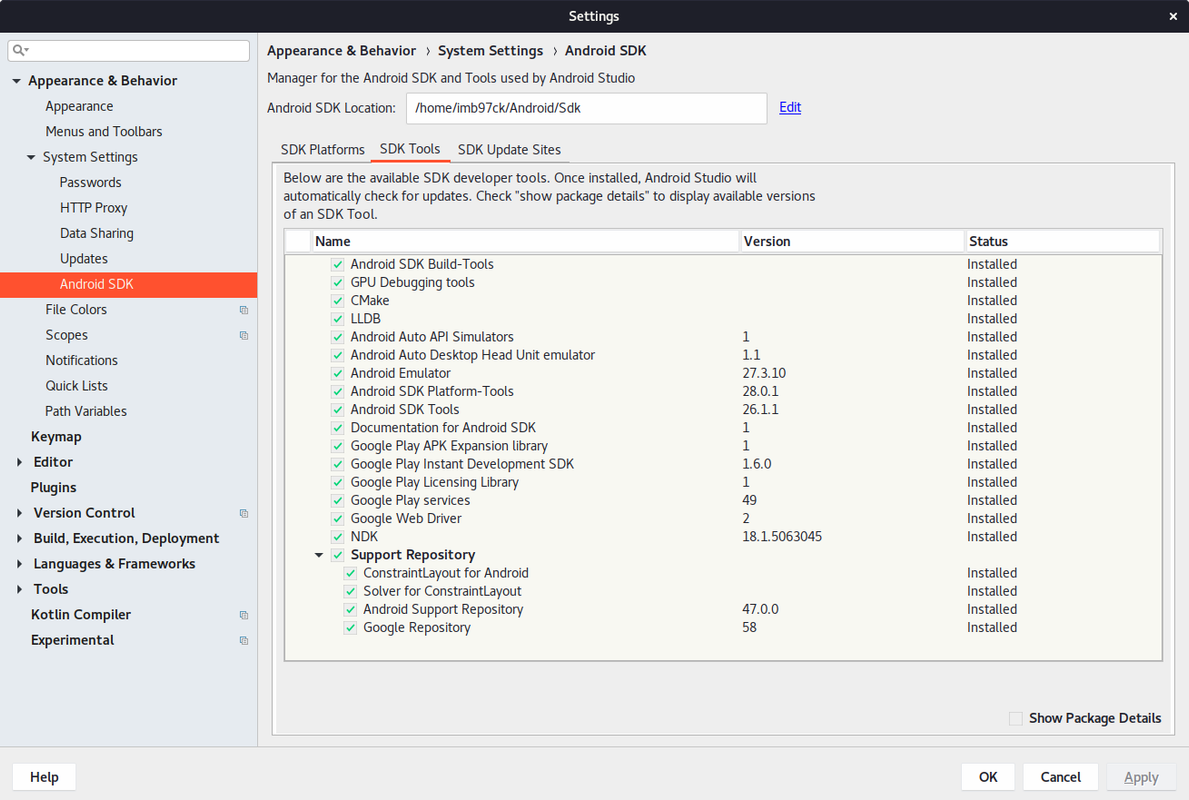Click the Help button
Image resolution: width=1189 pixels, height=800 pixels.
(44, 776)
